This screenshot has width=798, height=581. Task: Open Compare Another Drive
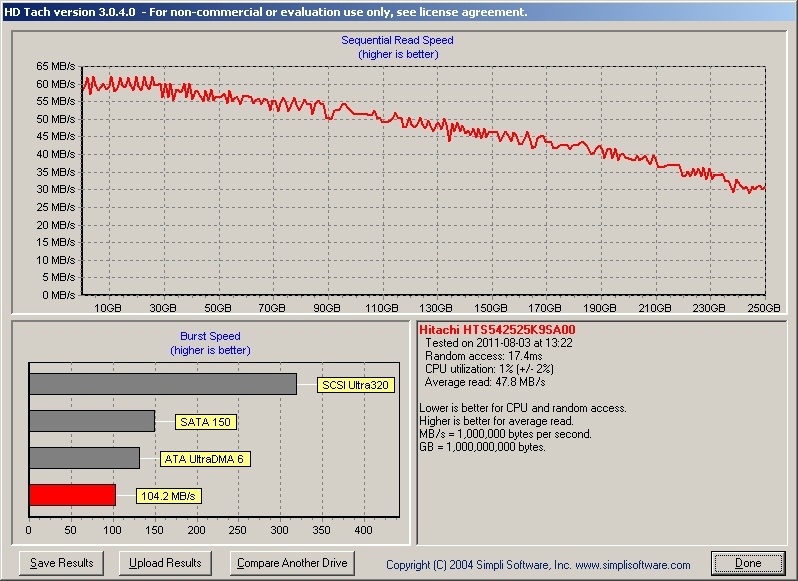[x=292, y=563]
